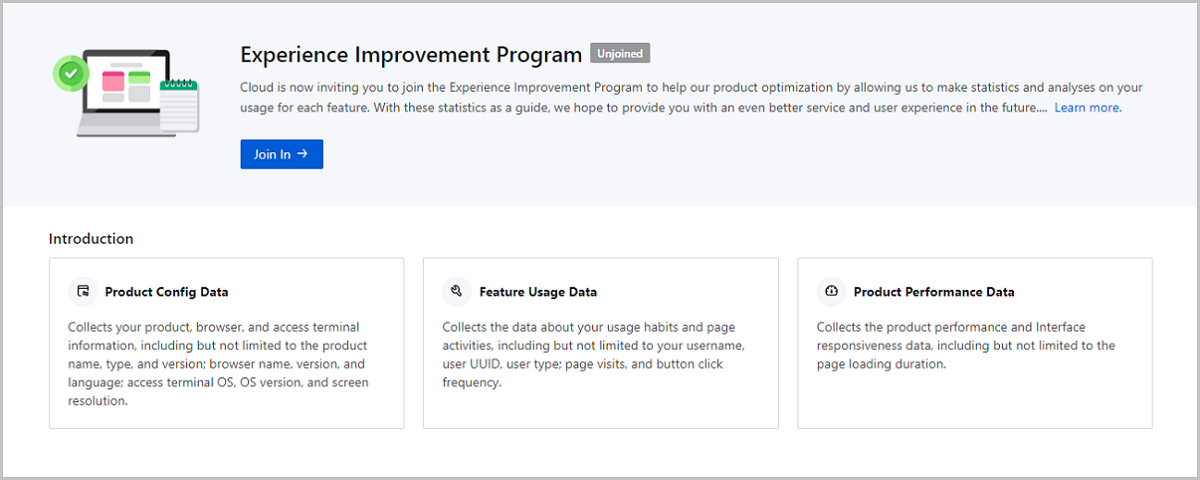The width and height of the screenshot is (1200, 480).
Task: Select the Feature Usage Data title
Action: click(537, 293)
